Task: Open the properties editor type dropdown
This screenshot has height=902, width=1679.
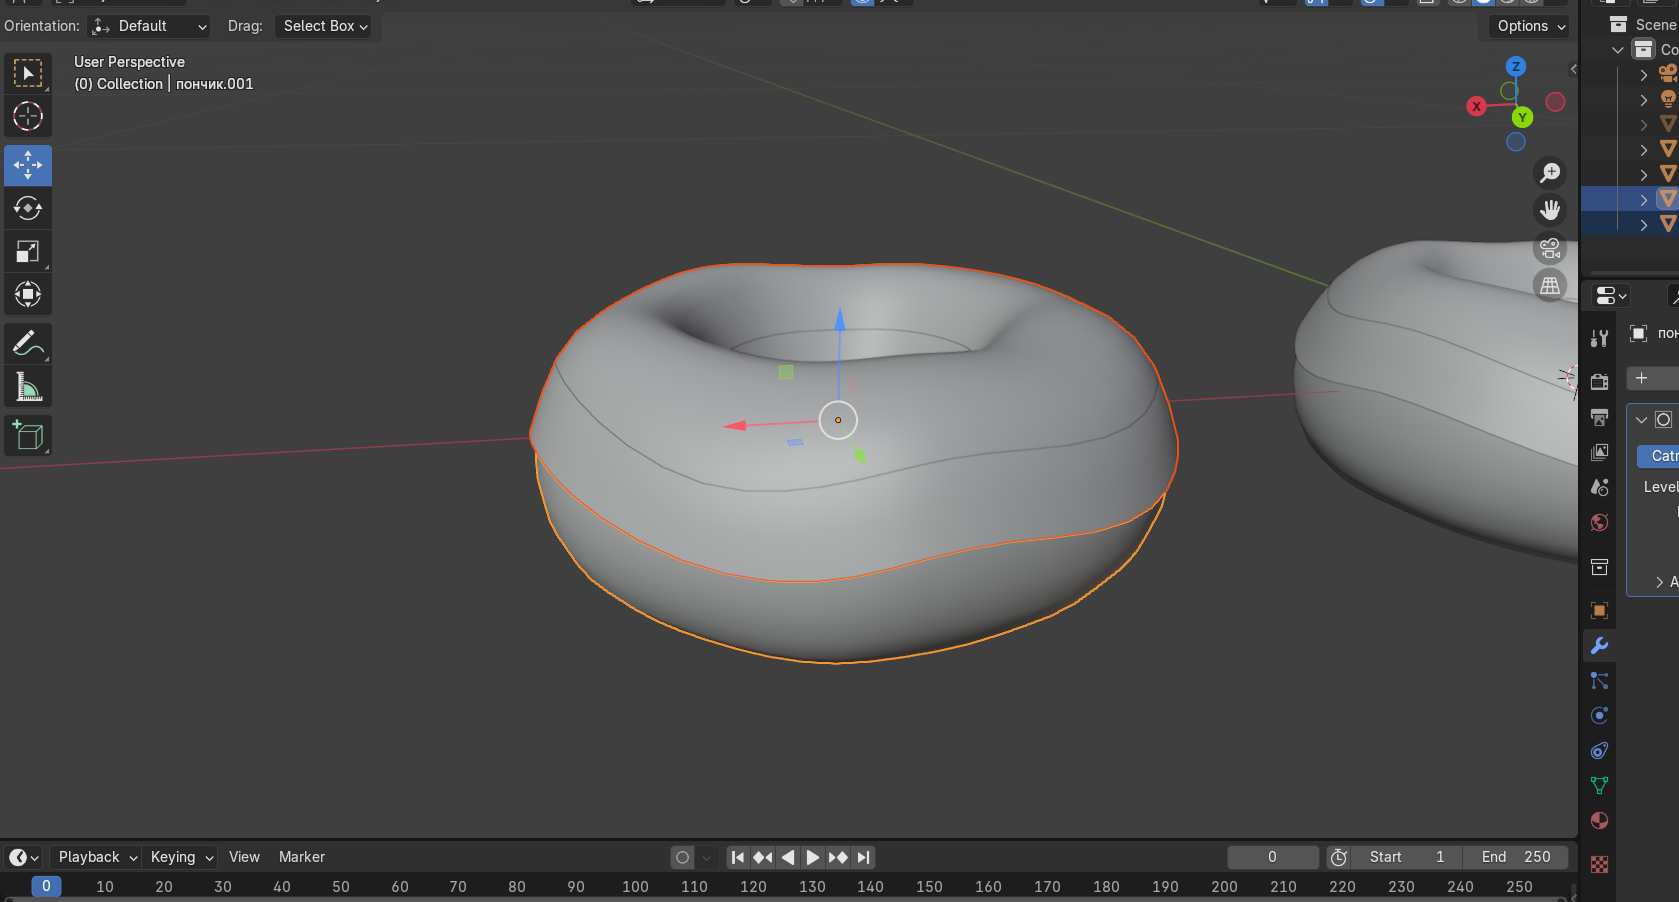Action: click(1611, 295)
